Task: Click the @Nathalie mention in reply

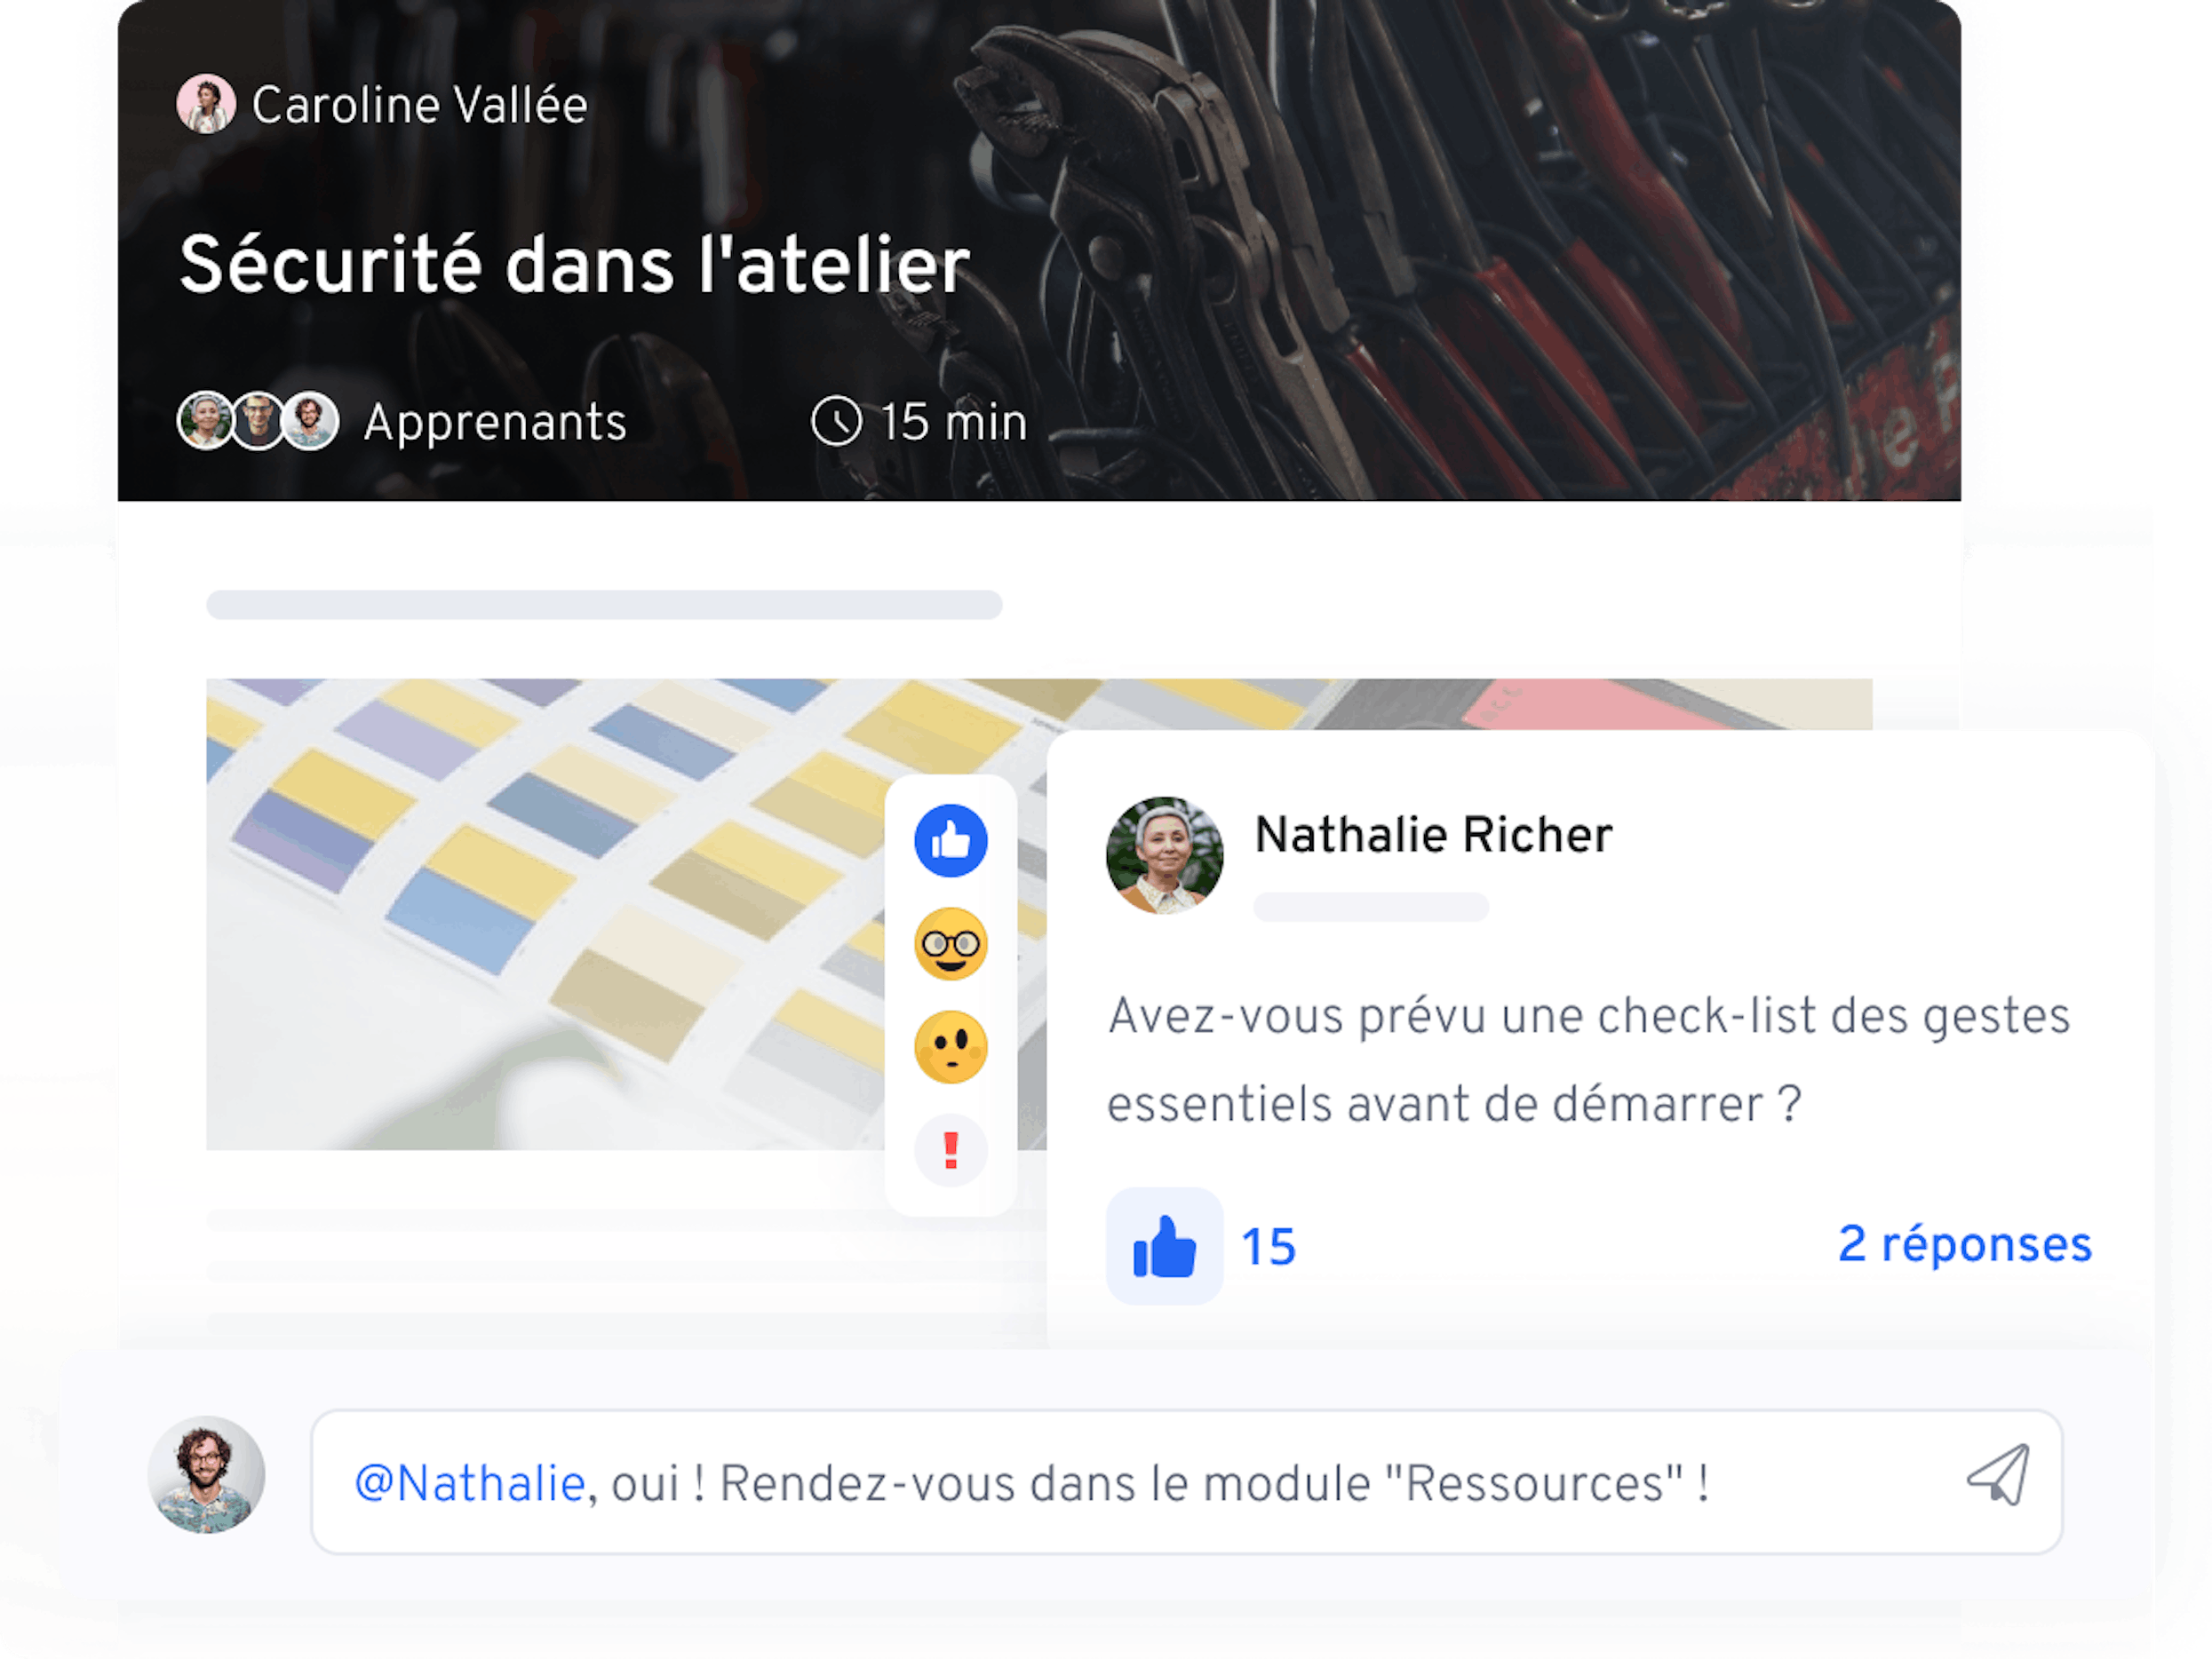Action: [x=470, y=1483]
